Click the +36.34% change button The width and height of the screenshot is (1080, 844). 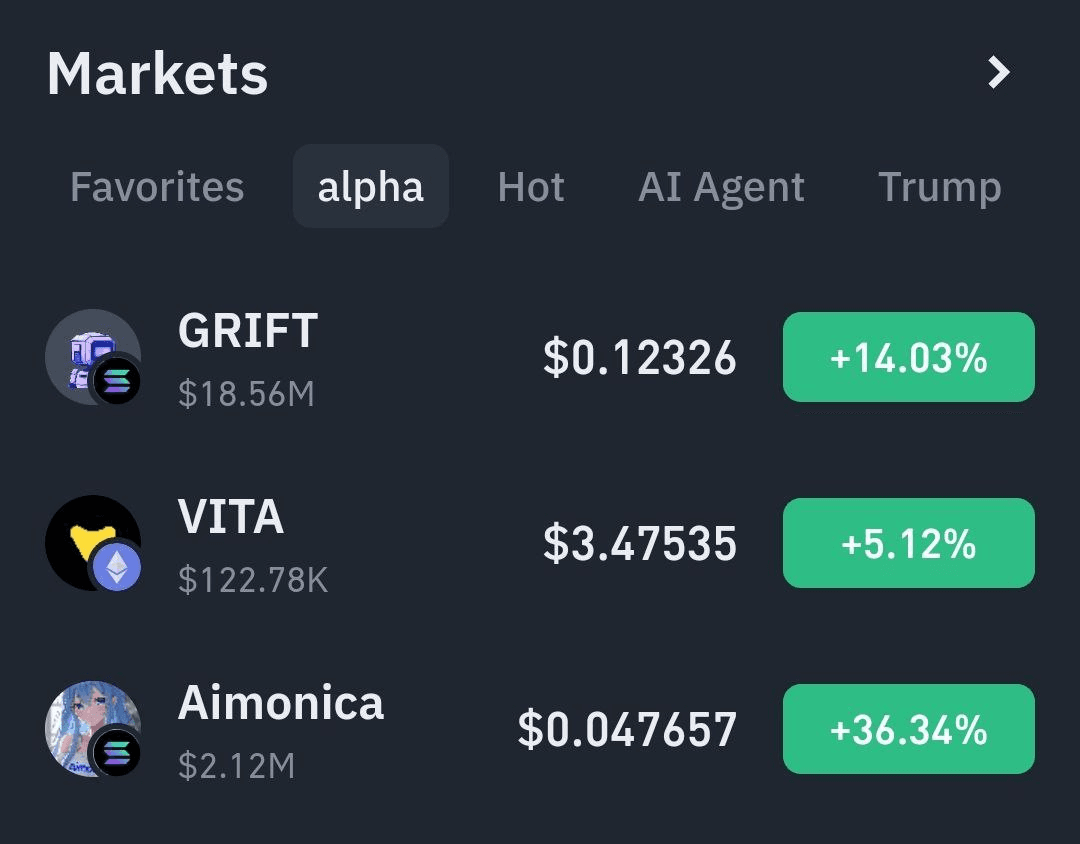click(x=908, y=729)
